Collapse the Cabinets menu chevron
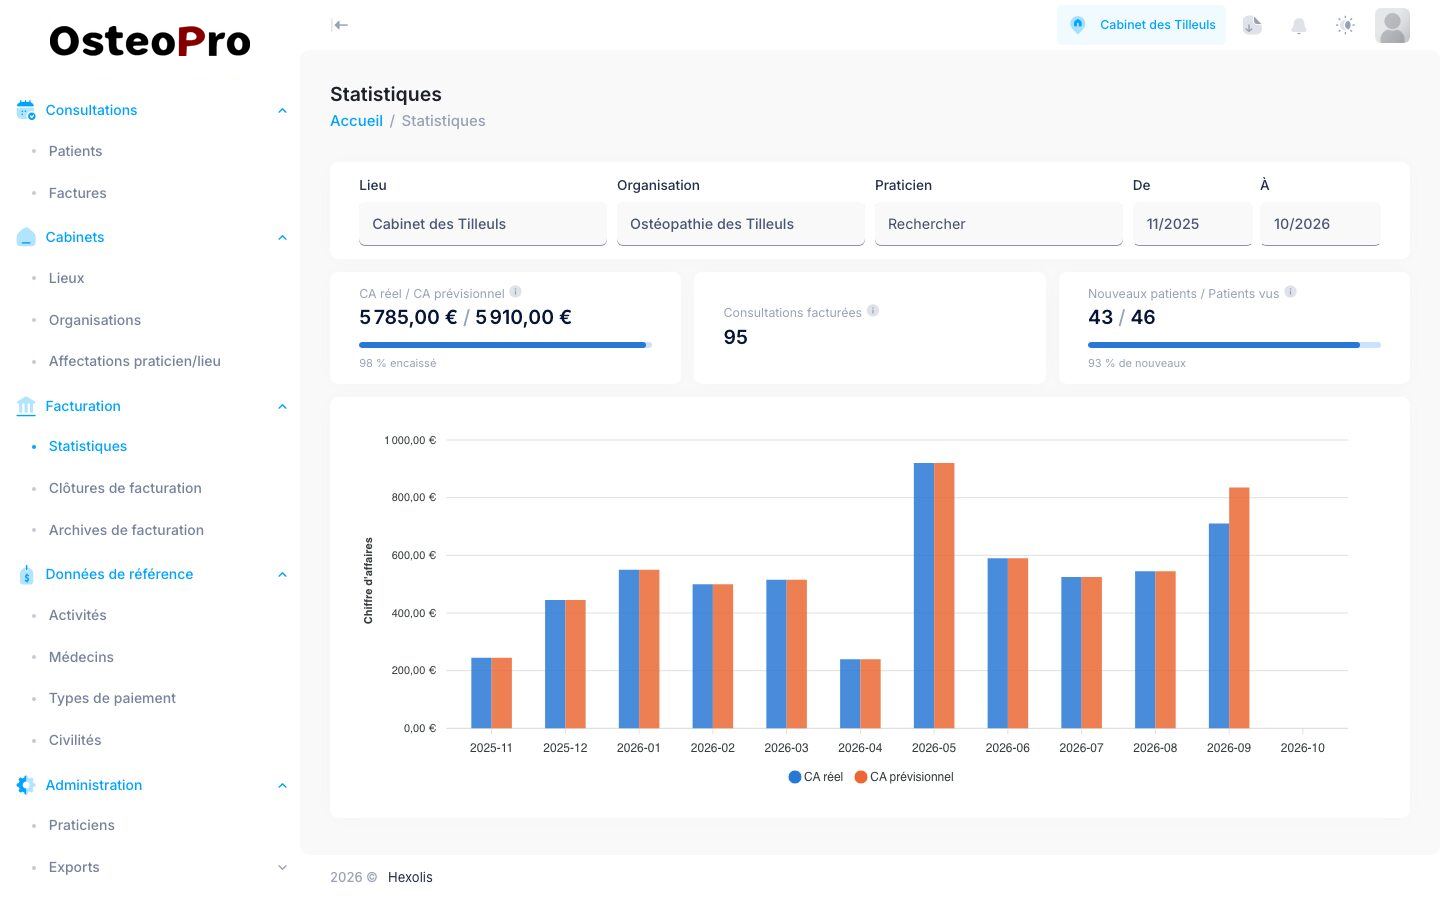The height and width of the screenshot is (900, 1440). [282, 237]
